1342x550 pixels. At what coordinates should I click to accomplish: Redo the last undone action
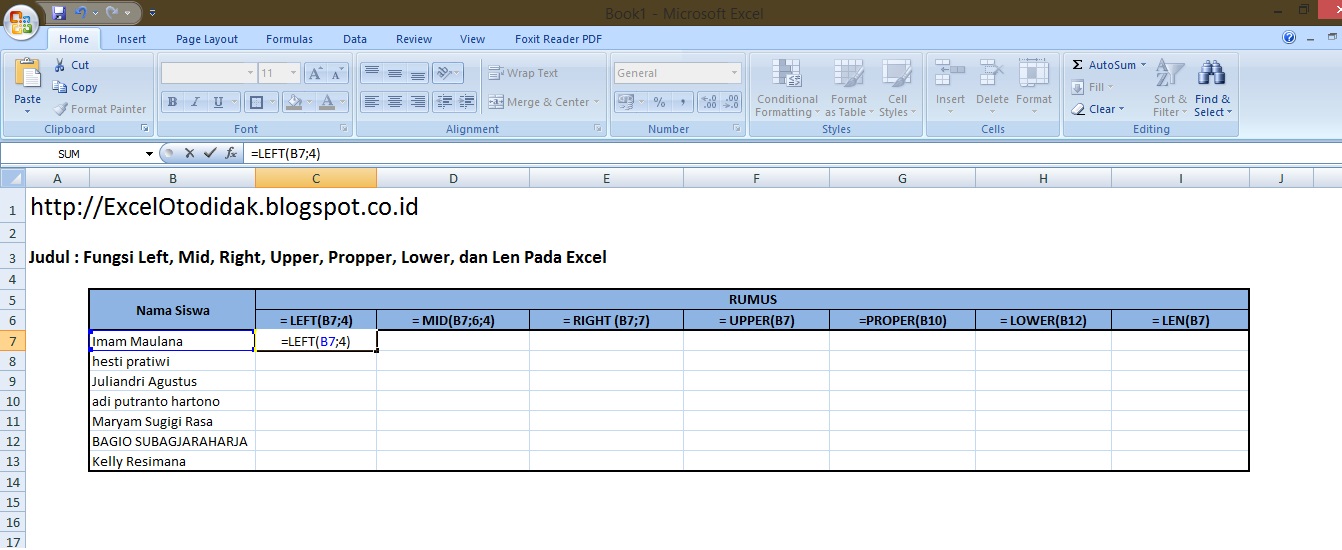112,13
